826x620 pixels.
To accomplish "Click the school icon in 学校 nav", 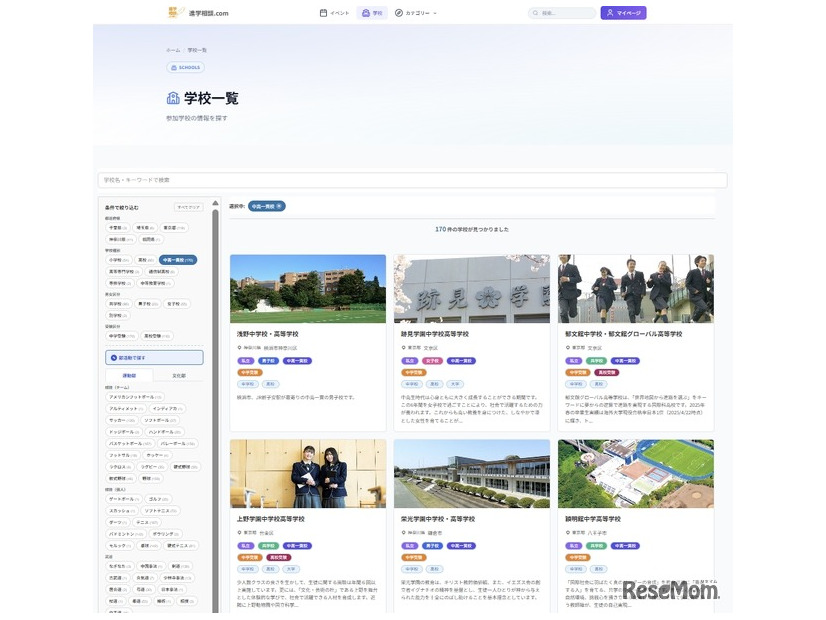I will [x=366, y=13].
